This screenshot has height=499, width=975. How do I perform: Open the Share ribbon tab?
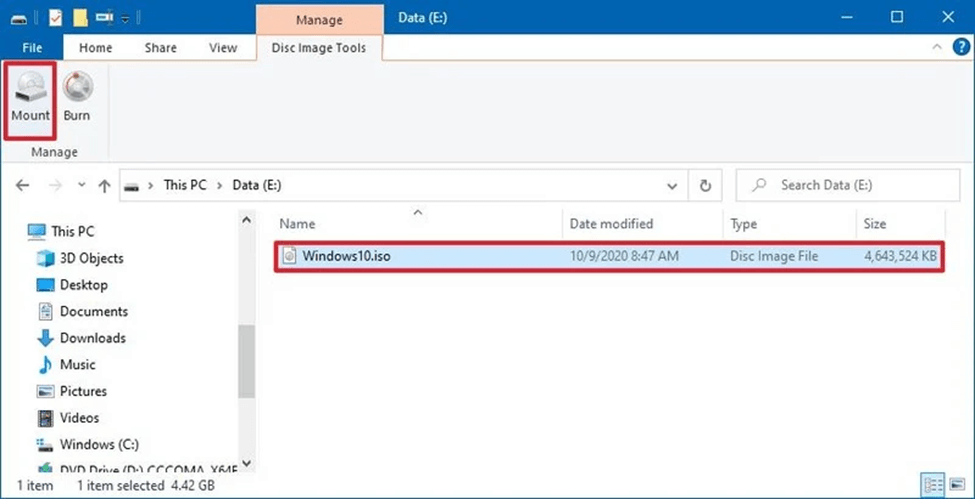[160, 47]
